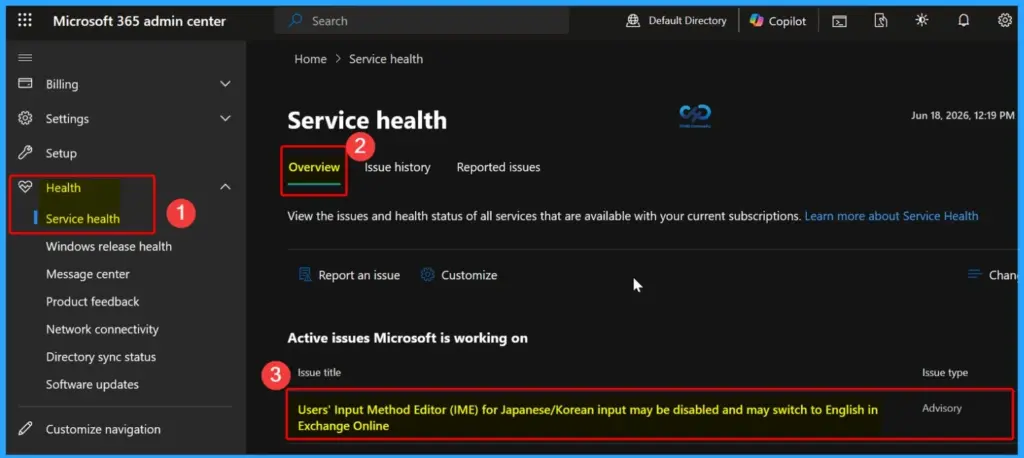Viewport: 1024px width, 458px height.
Task: Open Software updates
Action: click(92, 384)
